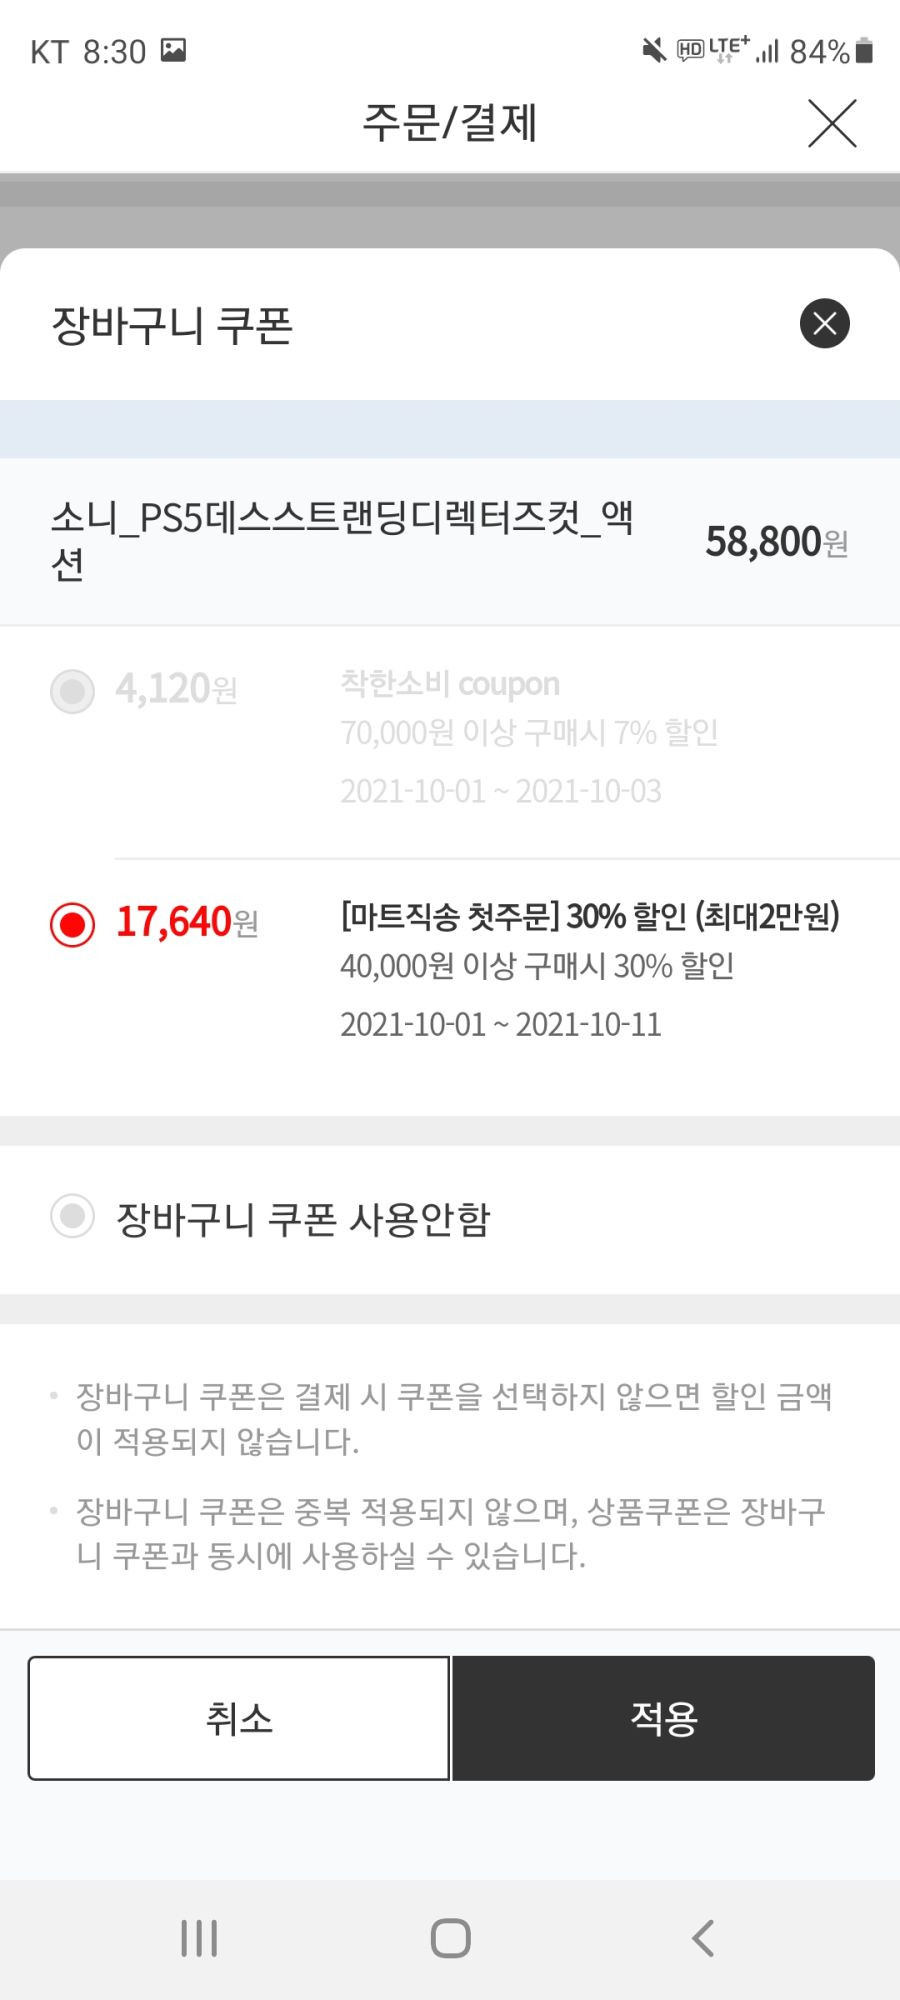Select the 4,120원 착한소비 coupon radio button
Screen dimensions: 900x2000
[73, 691]
